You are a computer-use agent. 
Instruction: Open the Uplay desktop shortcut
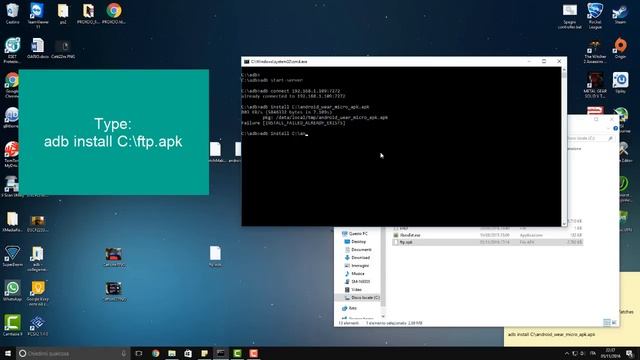[x=620, y=82]
